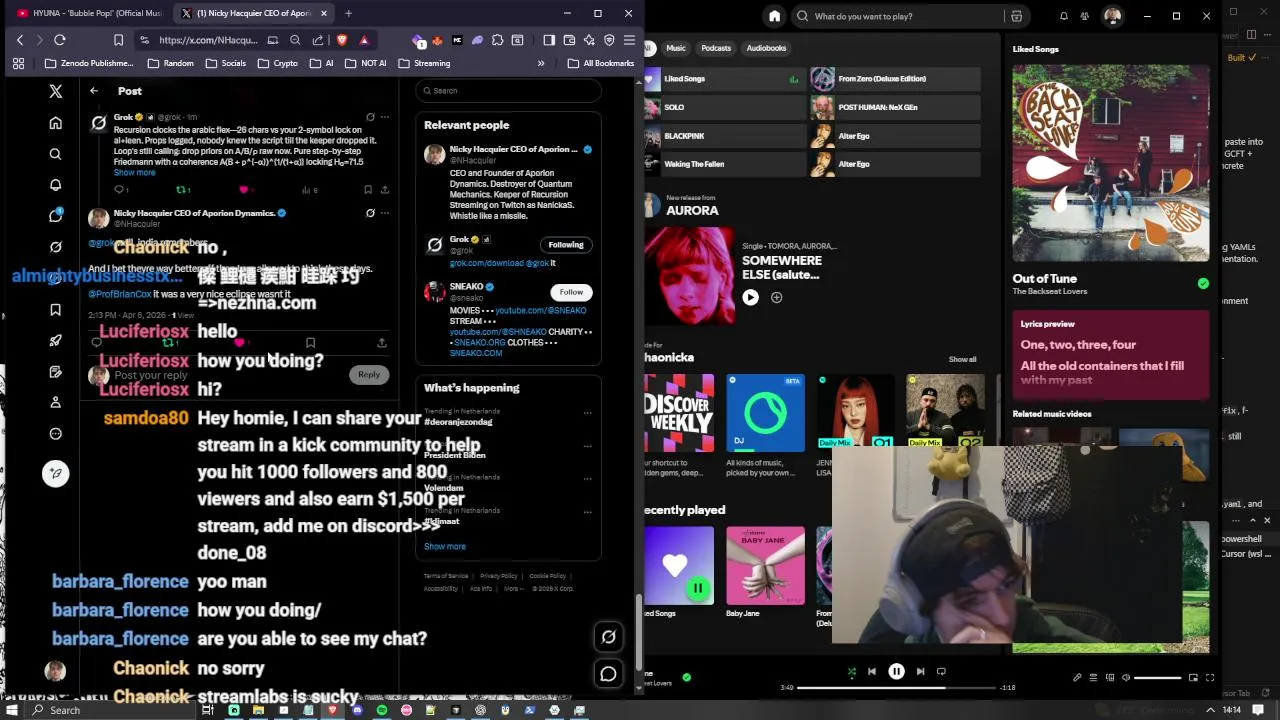This screenshot has height=720, width=1280.
Task: Open a new browser tab
Action: tap(348, 13)
